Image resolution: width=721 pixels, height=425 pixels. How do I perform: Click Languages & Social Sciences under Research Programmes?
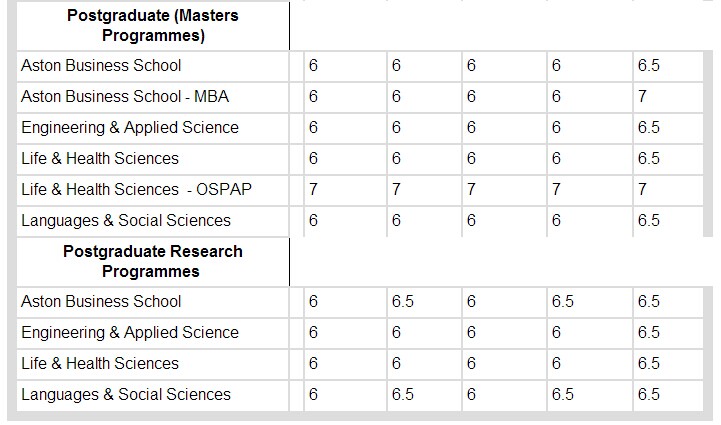pos(126,394)
